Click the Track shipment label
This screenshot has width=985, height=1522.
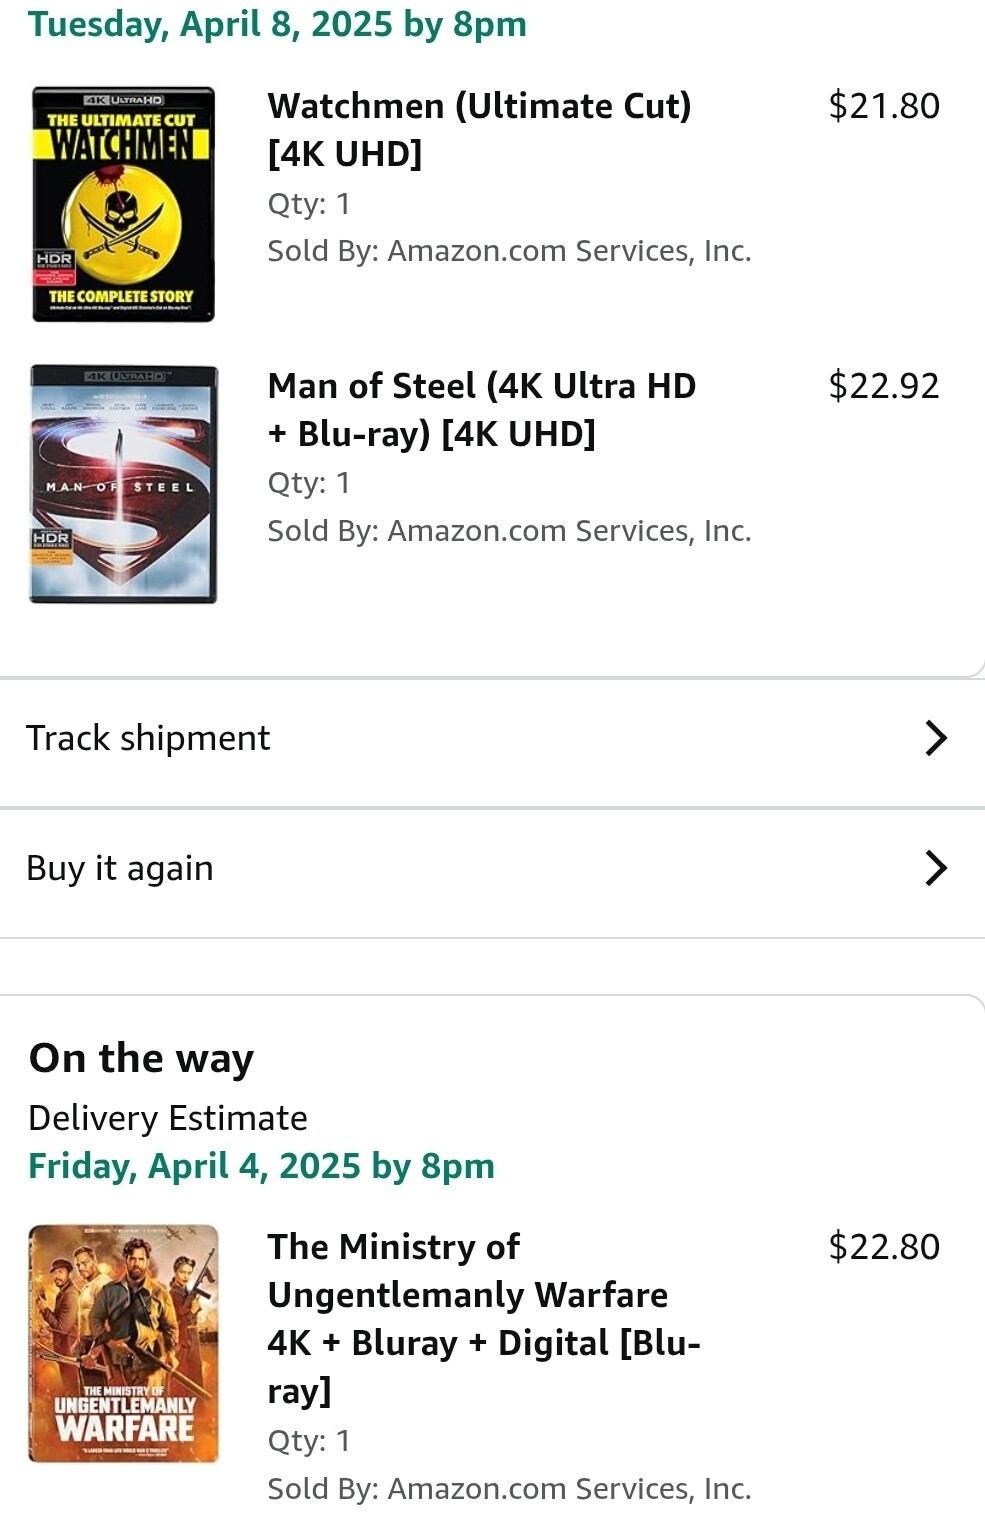click(x=148, y=738)
